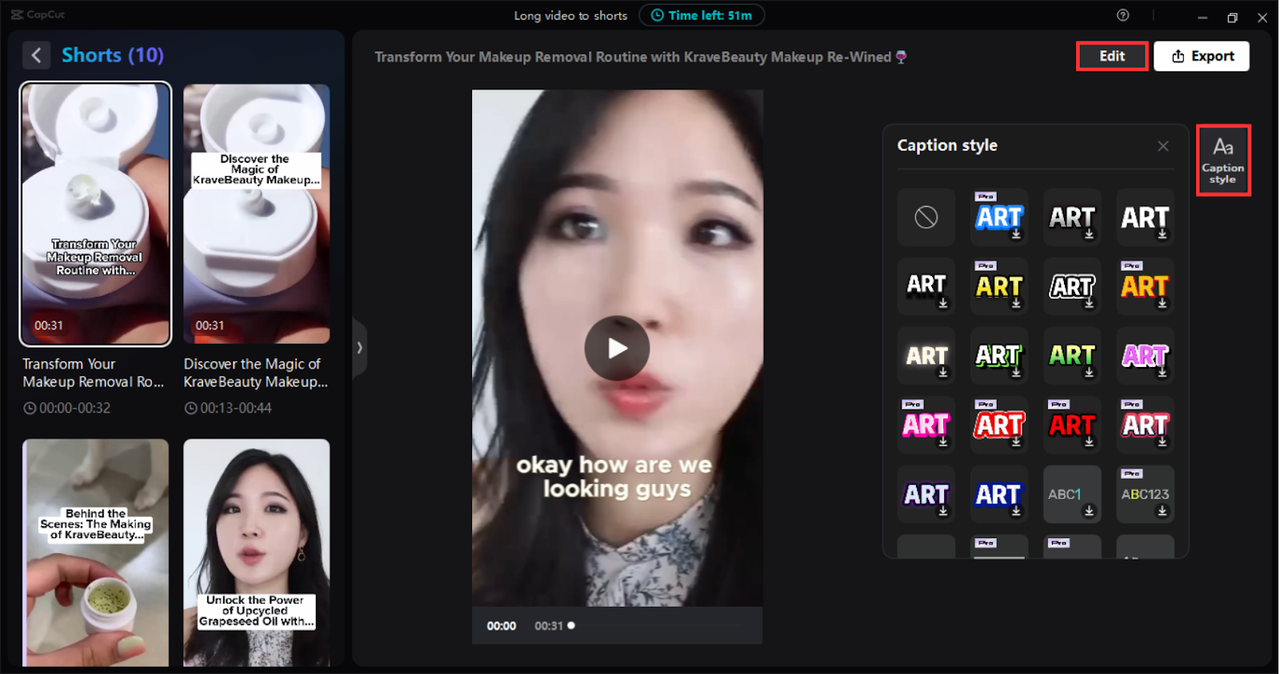Select the bright green ART caption style

coord(1072,355)
